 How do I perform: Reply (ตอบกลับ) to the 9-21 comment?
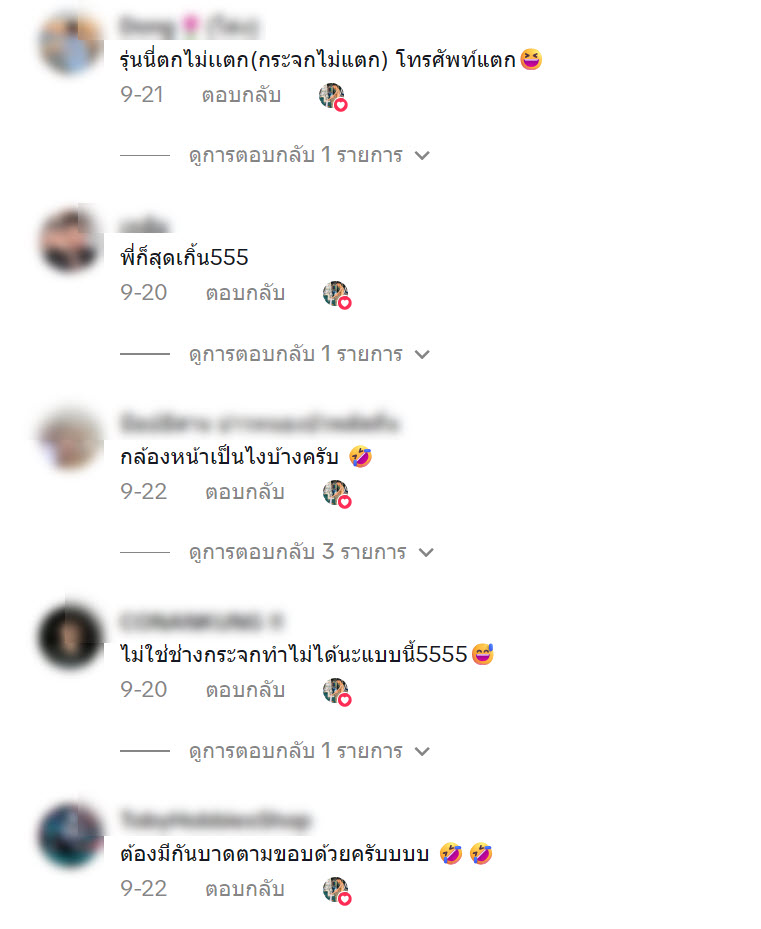241,95
